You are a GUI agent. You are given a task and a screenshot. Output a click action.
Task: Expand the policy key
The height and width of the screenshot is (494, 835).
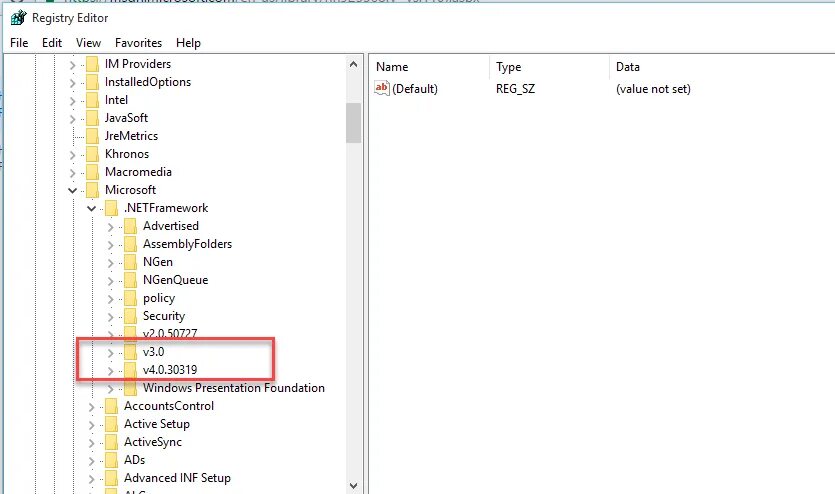111,299
